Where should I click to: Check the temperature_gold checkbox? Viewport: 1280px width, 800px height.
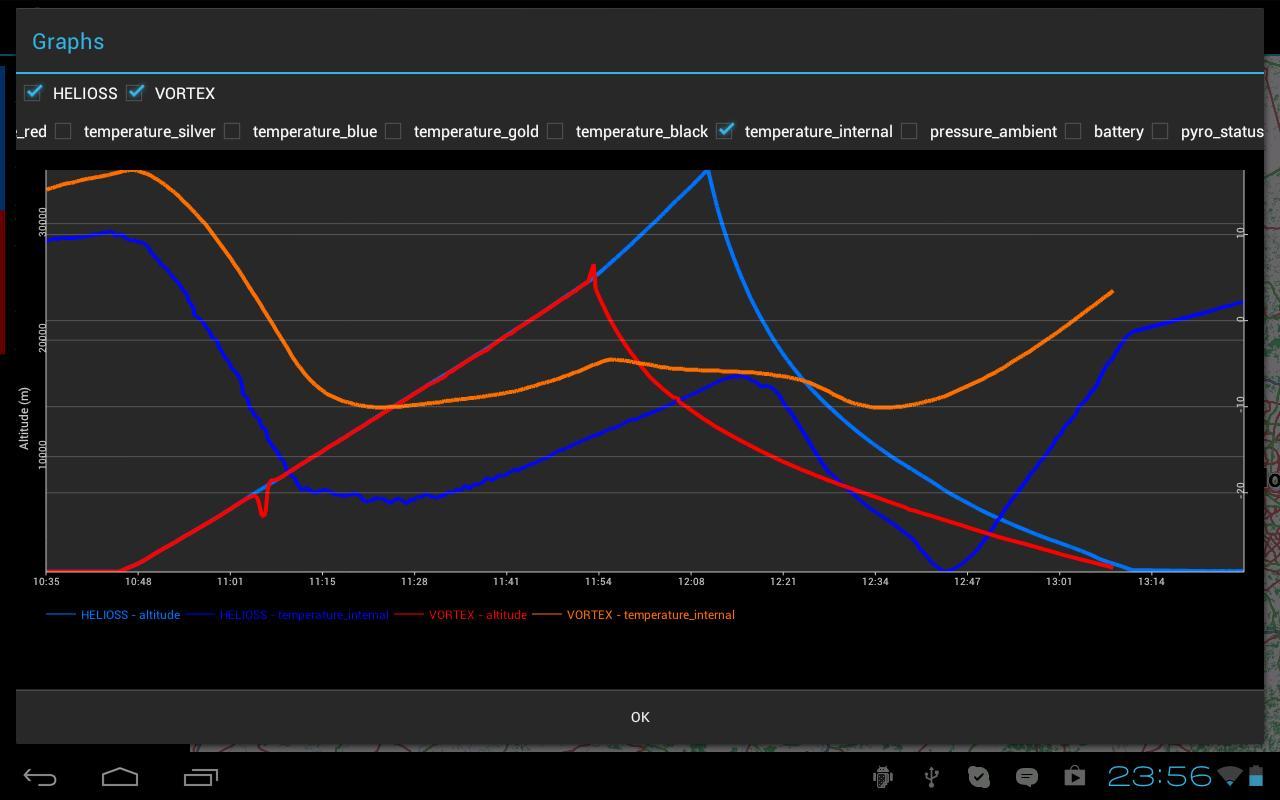(x=394, y=131)
